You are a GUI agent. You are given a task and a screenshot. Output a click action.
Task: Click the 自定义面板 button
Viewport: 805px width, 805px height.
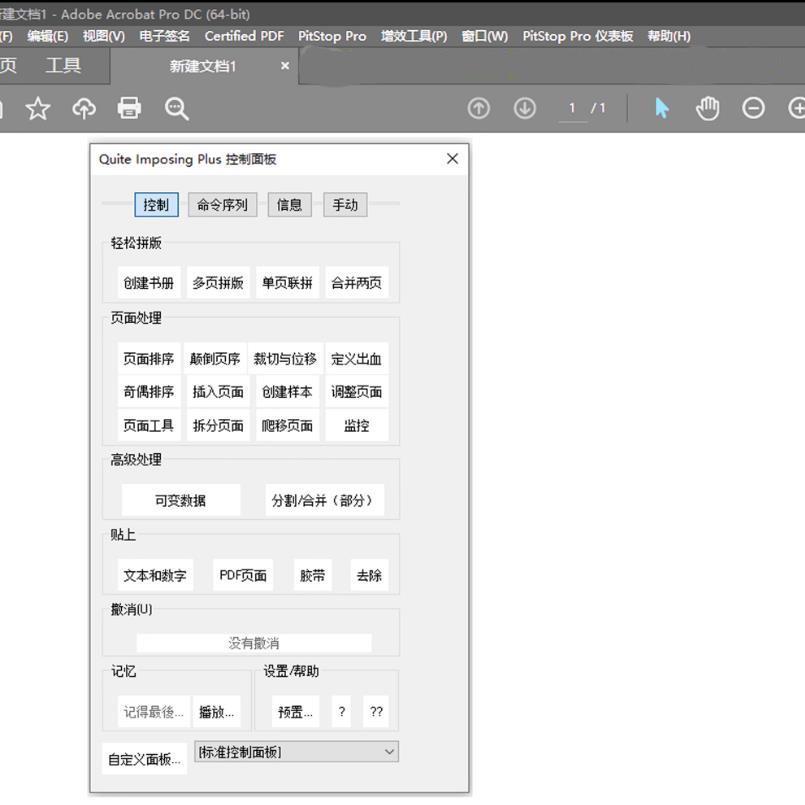coord(145,760)
